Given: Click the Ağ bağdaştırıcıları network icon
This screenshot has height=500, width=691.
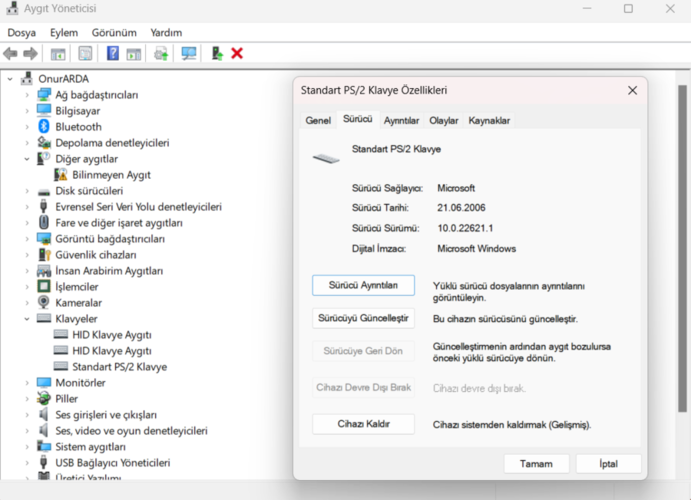Looking at the screenshot, I should pos(44,94).
